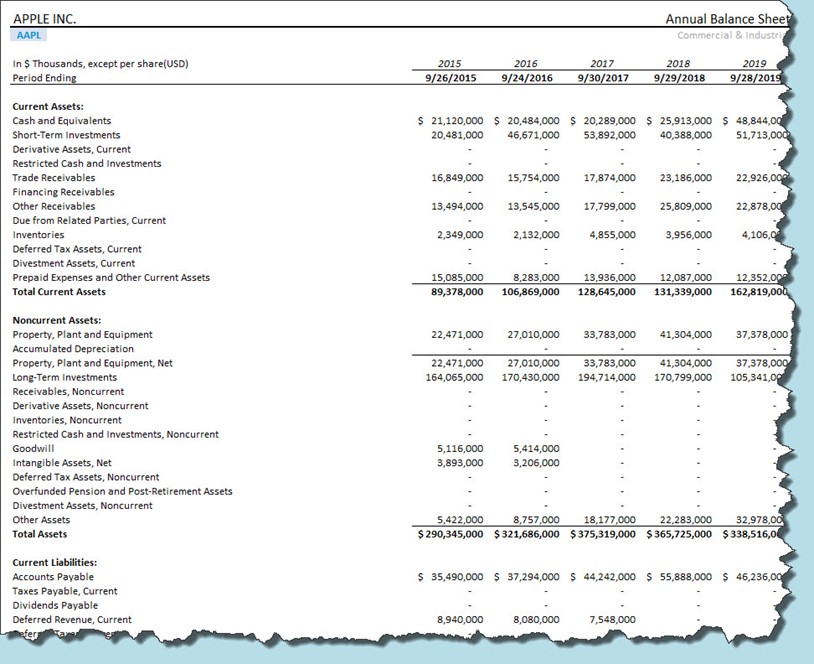814x664 pixels.
Task: Click the Taxes Payable, Current row label
Action: coord(65,591)
